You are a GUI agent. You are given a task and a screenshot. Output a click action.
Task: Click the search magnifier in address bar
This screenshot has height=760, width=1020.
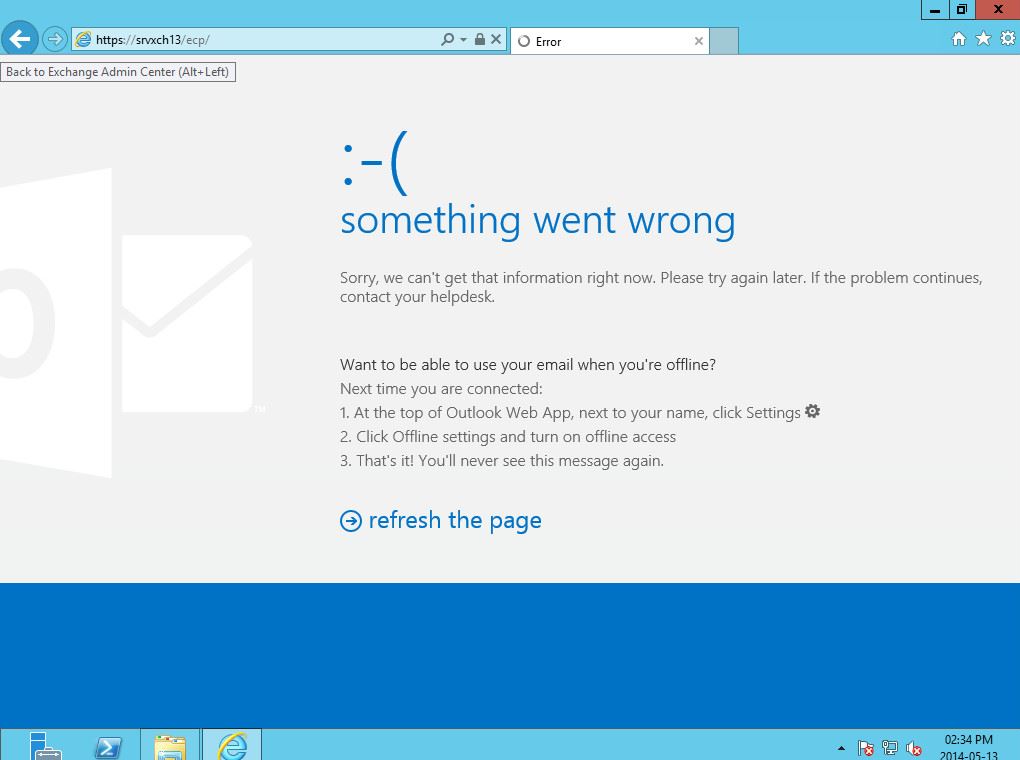(447, 40)
